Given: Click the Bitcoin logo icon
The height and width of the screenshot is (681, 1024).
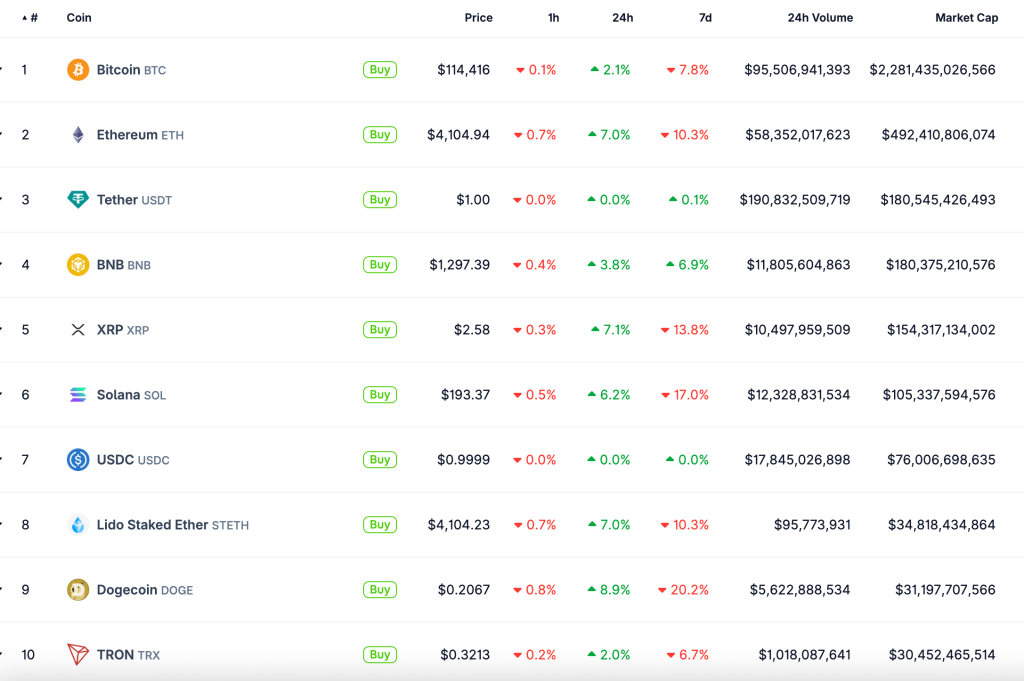Looking at the screenshot, I should click(x=78, y=70).
